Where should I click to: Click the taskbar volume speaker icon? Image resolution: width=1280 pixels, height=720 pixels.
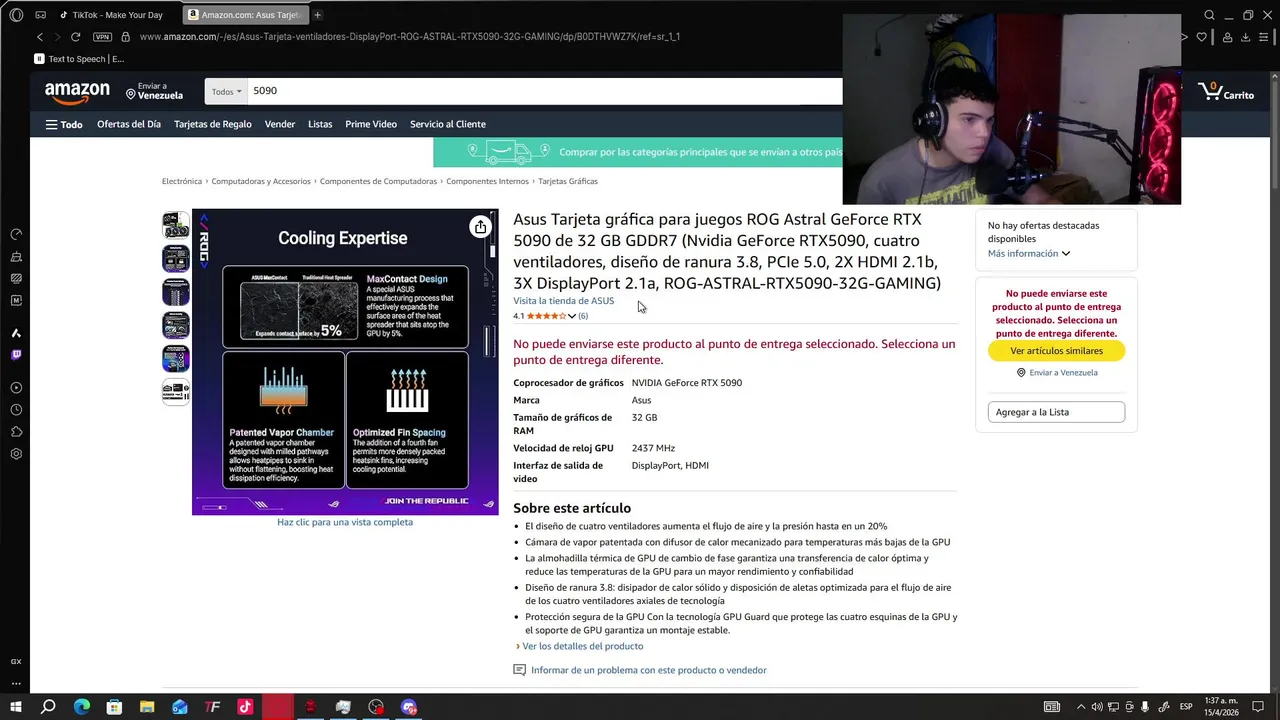tap(1097, 707)
